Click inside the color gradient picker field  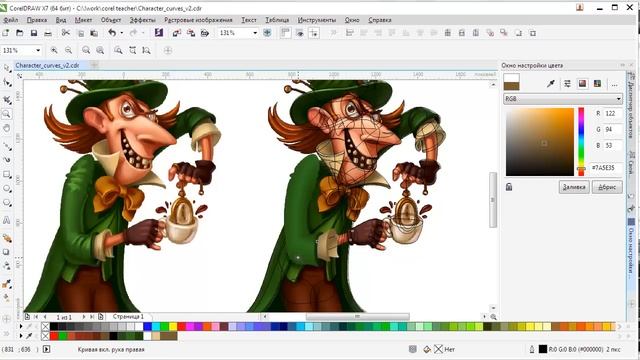[x=540, y=142]
